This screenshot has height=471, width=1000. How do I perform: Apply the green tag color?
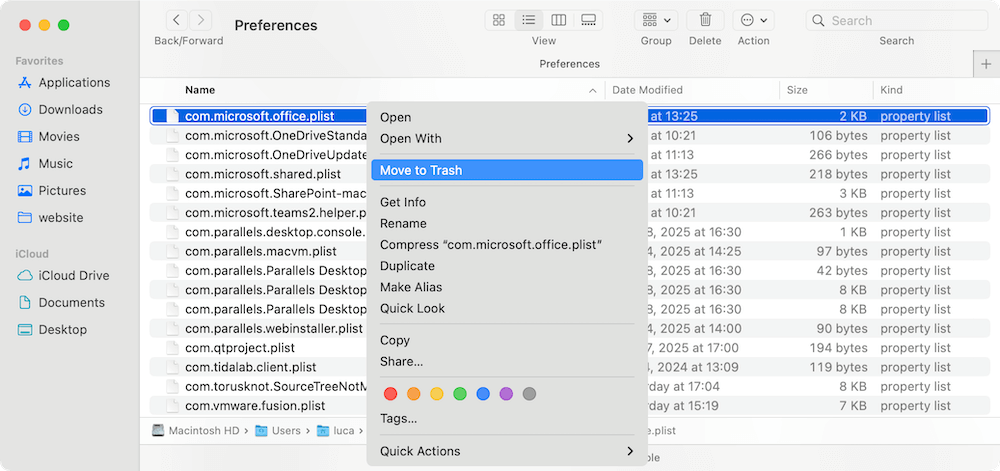pos(460,394)
